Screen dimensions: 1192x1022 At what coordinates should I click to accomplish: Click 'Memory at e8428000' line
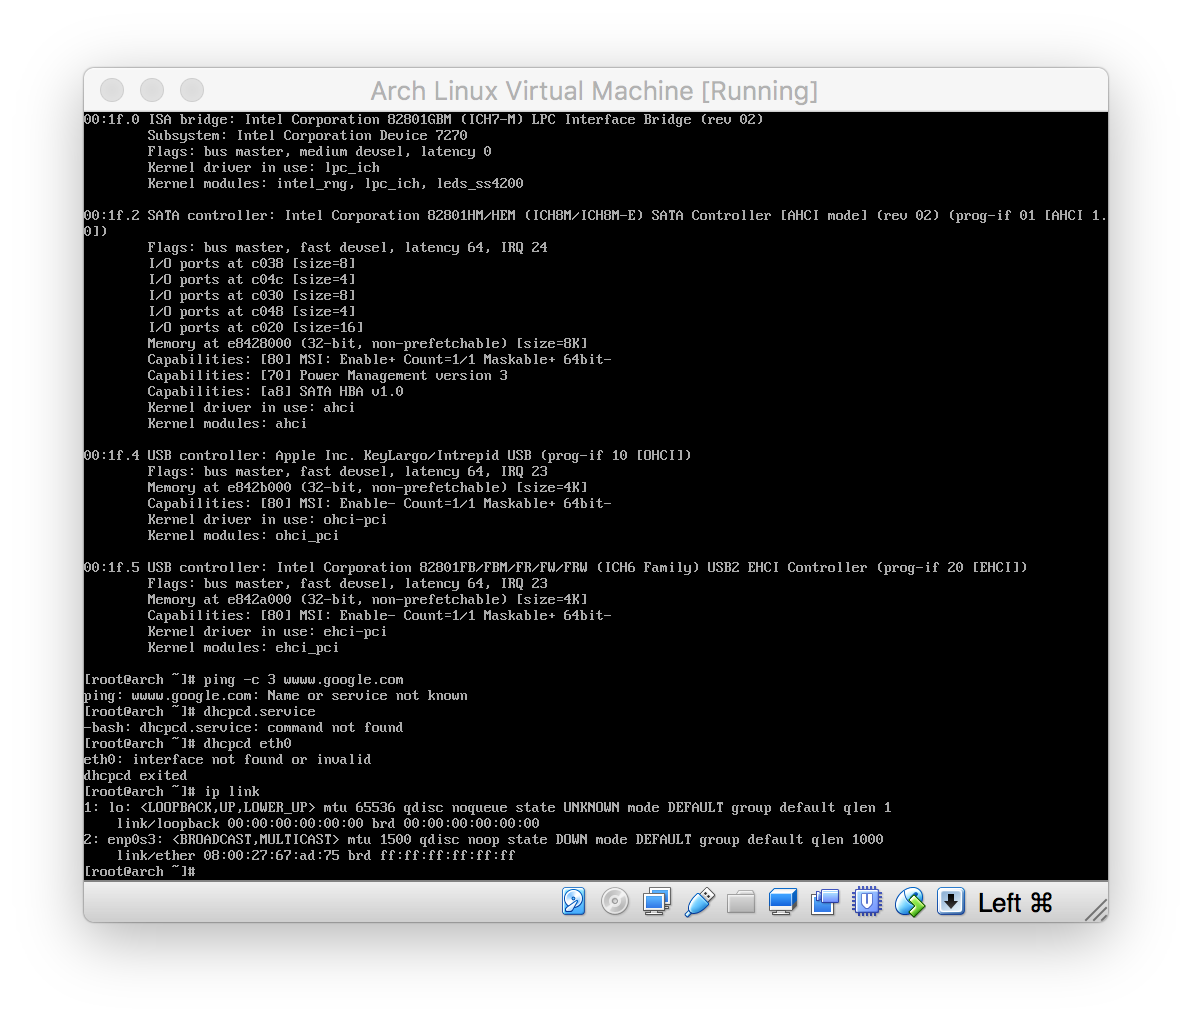pos(367,344)
